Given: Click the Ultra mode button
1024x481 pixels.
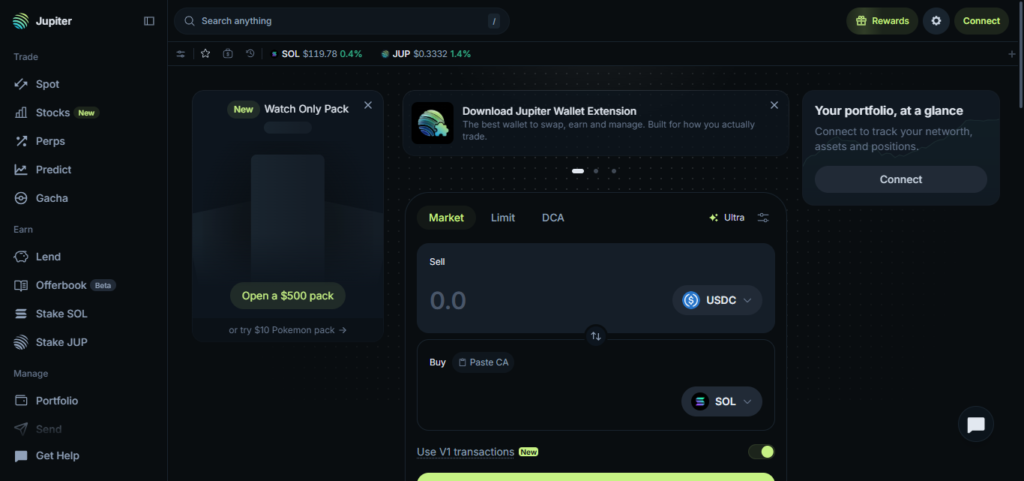Looking at the screenshot, I should point(726,218).
